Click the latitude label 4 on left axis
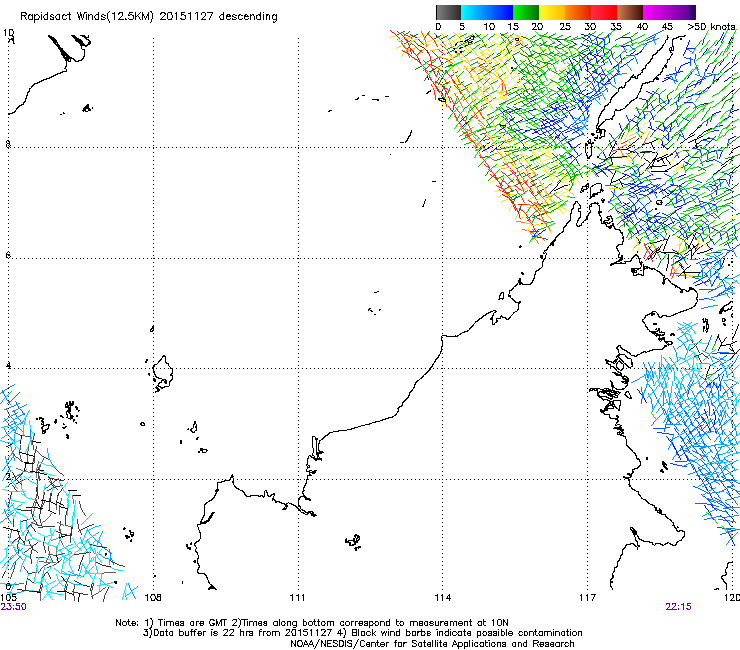 (8, 366)
